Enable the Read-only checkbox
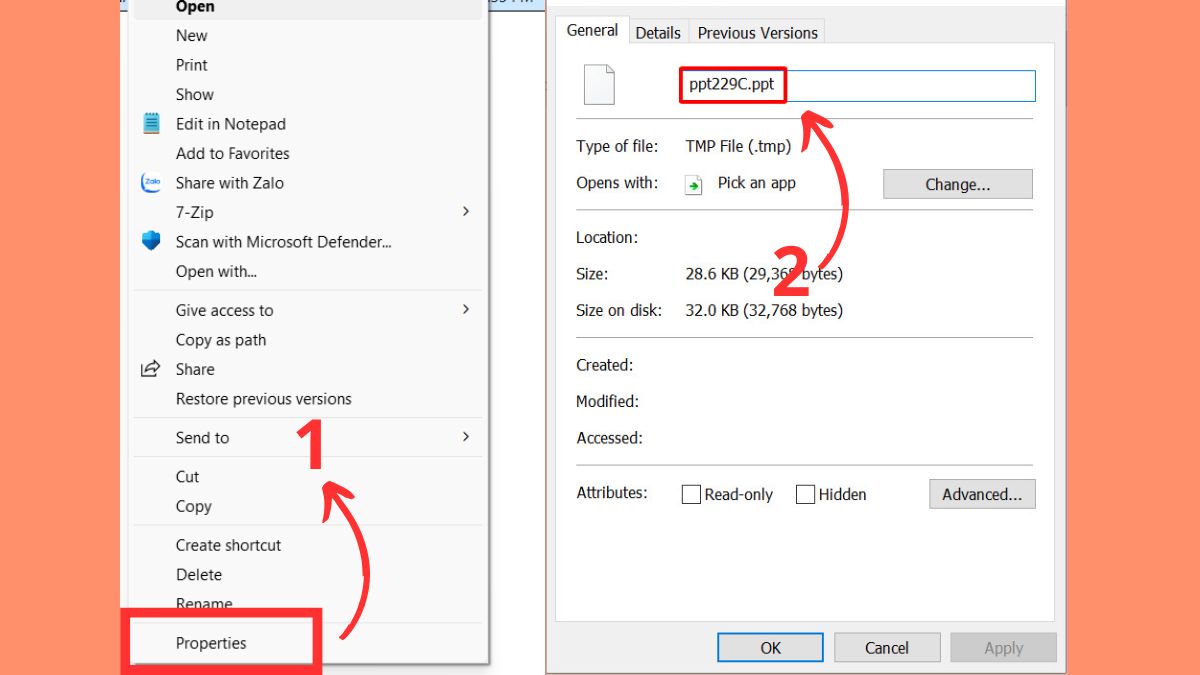1200x675 pixels. [691, 494]
